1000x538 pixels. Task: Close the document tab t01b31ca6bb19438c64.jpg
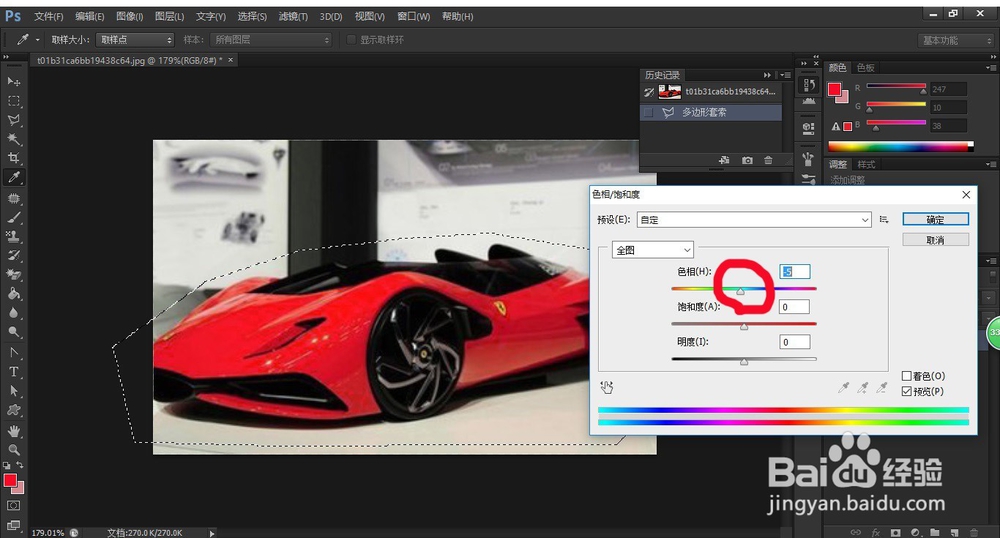click(231, 60)
